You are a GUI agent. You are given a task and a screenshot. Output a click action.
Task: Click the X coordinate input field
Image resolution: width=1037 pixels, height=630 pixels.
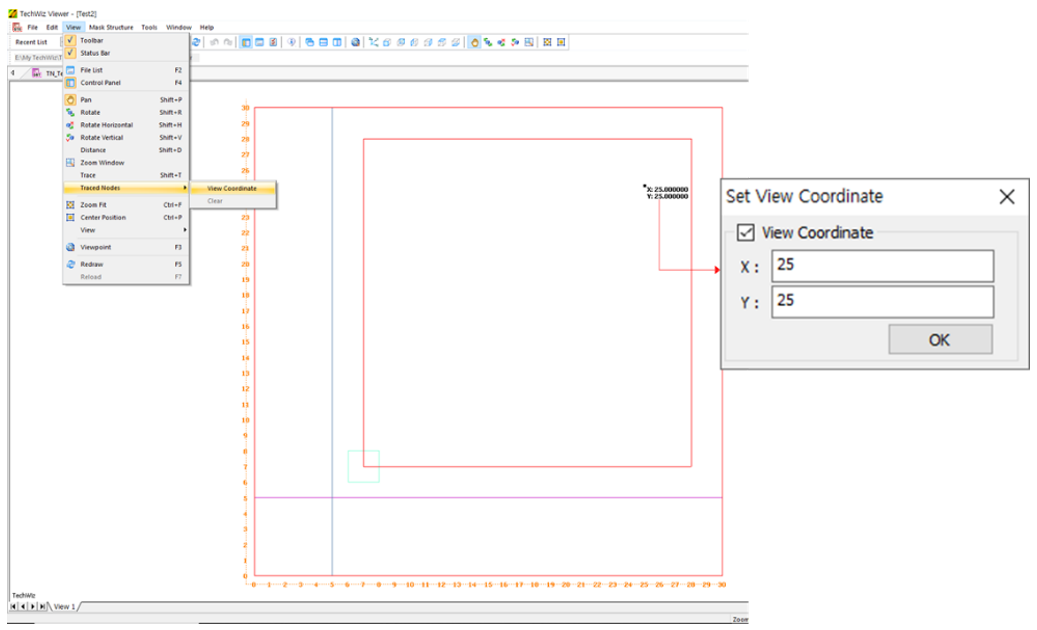click(882, 267)
